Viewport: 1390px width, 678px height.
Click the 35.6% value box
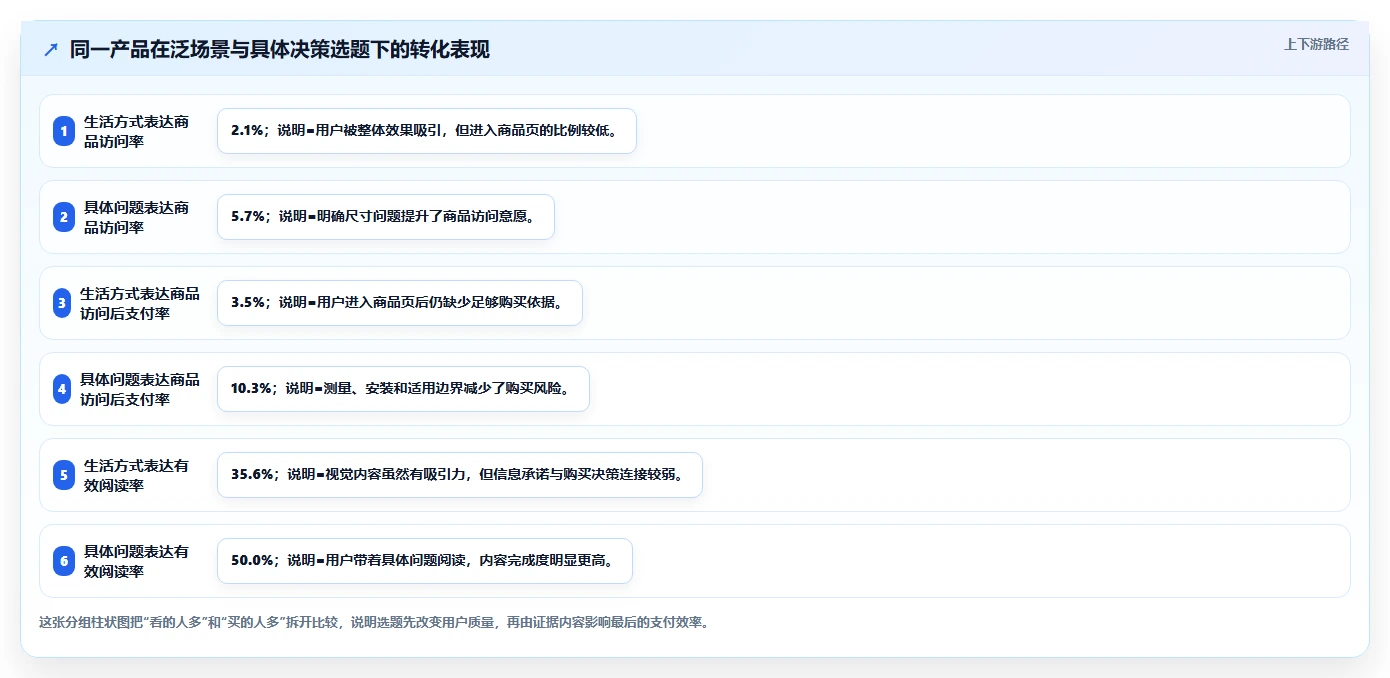coord(460,475)
